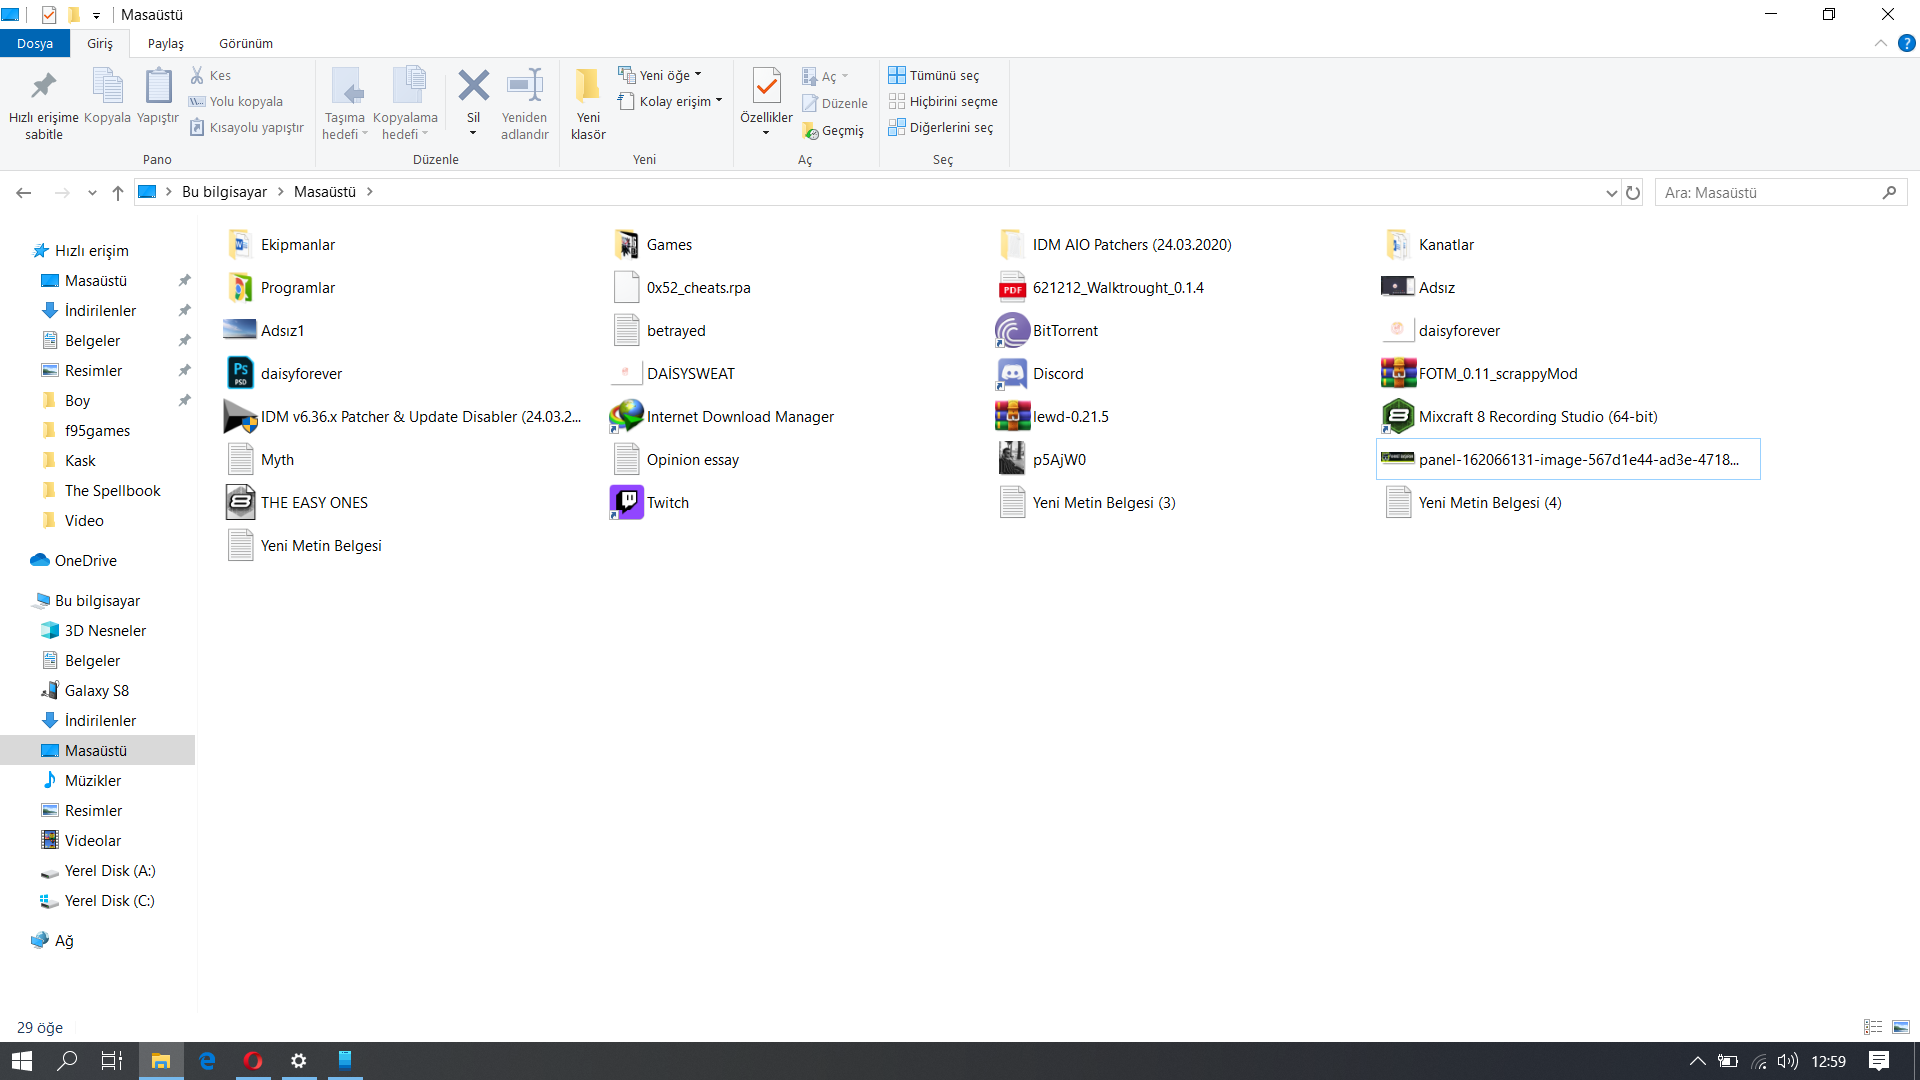Click Bu bilgisayar in the address breadcrumb
This screenshot has width=1920, height=1080.
tap(224, 192)
